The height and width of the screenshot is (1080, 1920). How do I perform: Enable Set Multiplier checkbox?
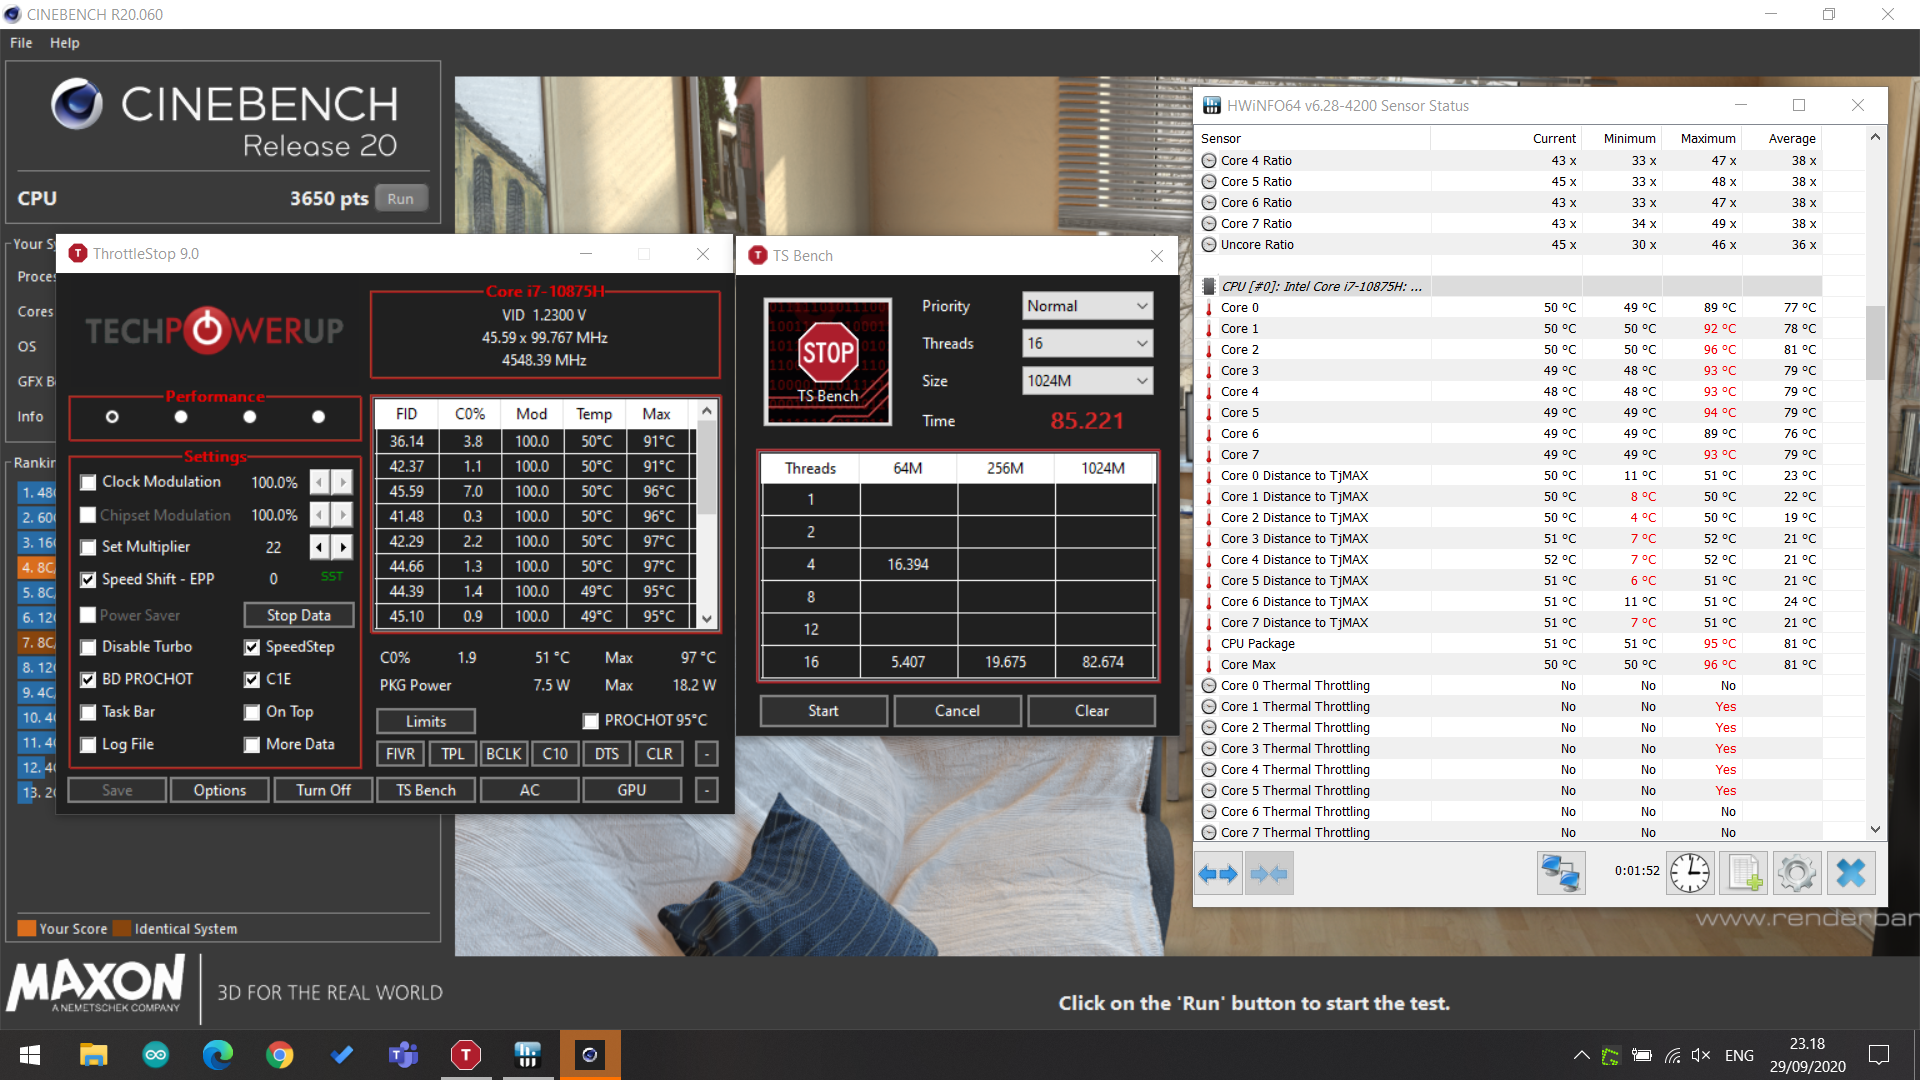coord(88,548)
